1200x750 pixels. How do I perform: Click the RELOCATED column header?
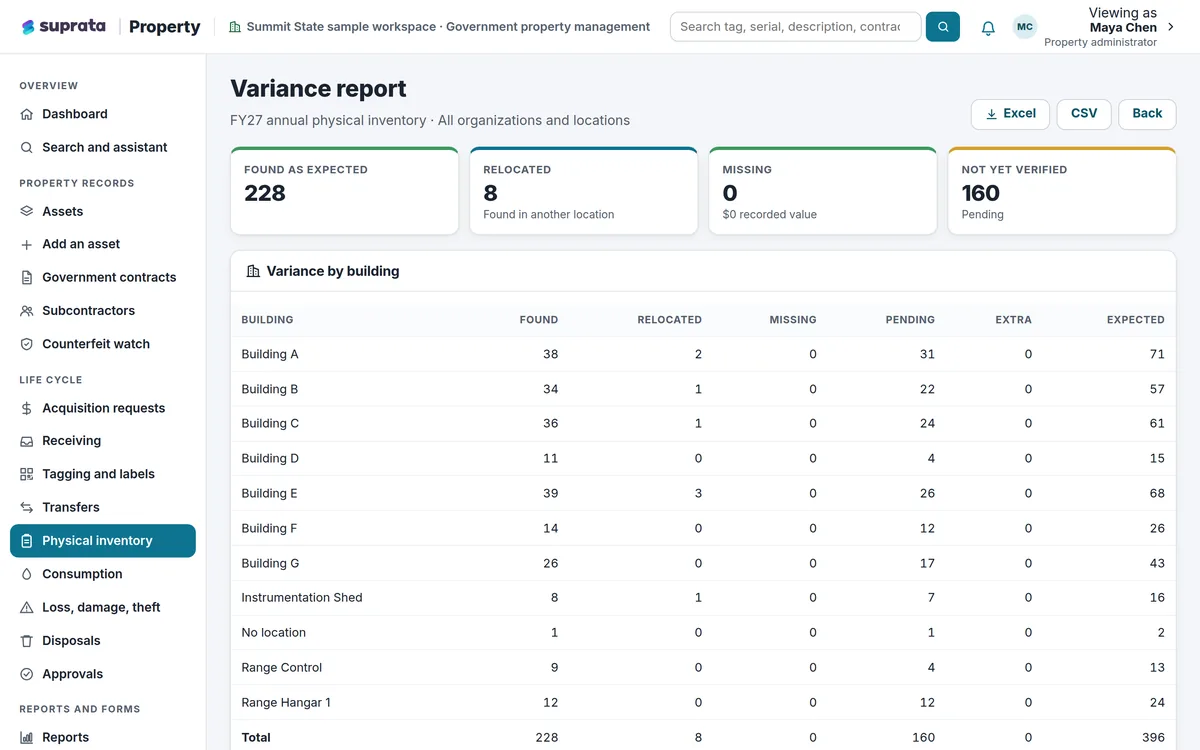coord(670,320)
